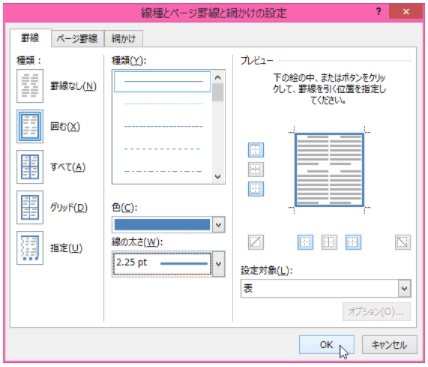Toggle the right border button in preview
Viewport: 428px width, 367px height.
click(353, 242)
